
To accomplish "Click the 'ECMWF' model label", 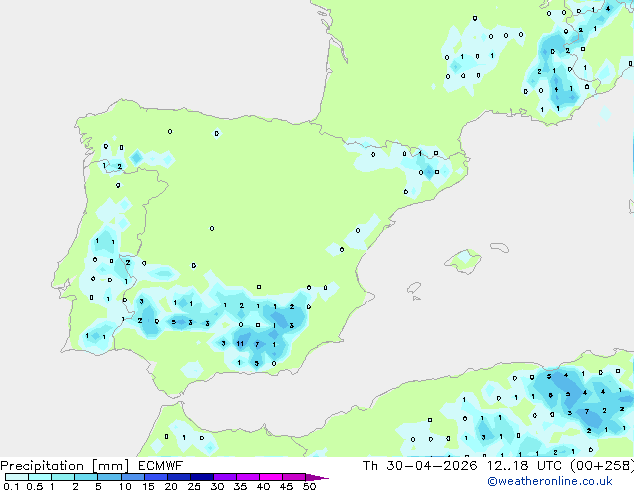I will click(161, 466).
